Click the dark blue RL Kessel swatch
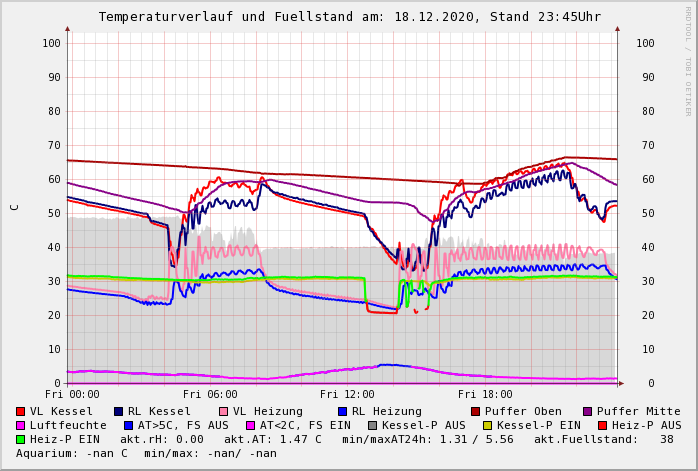The width and height of the screenshot is (698, 471). click(x=119, y=411)
